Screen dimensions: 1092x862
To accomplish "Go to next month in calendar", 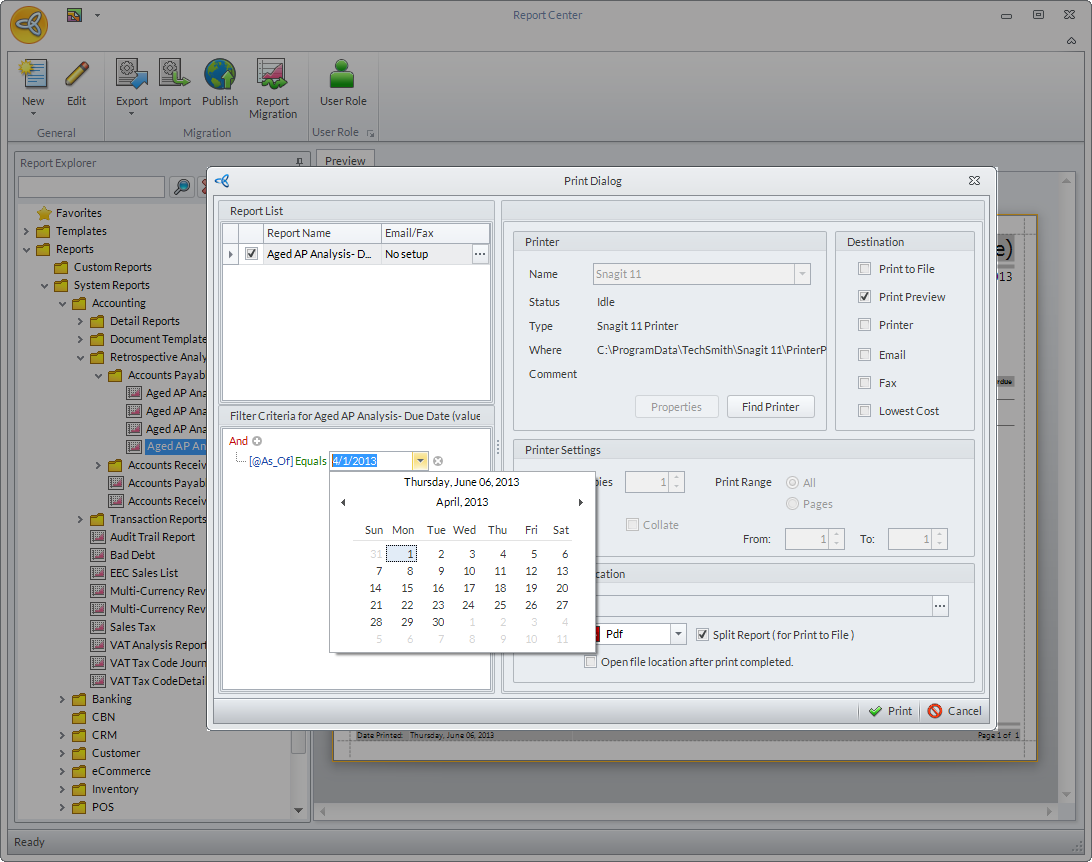I will [581, 502].
